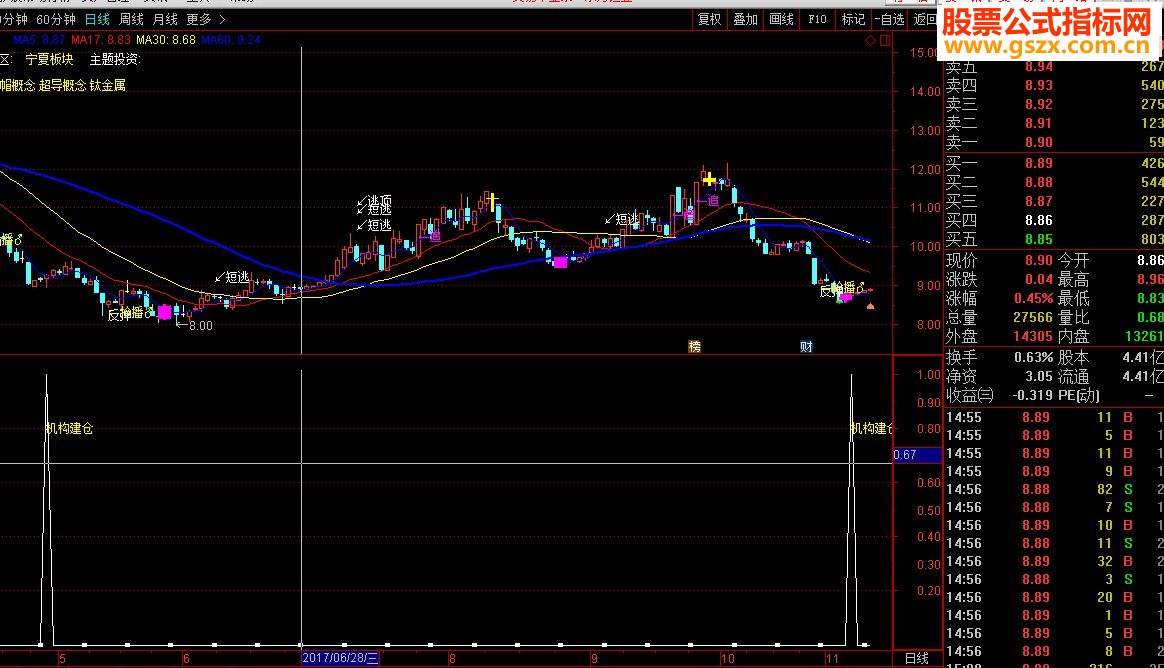Viewport: 1164px width, 668px height.
Task: Click the 2017/06/28 date label on the axis
Action: (x=341, y=658)
